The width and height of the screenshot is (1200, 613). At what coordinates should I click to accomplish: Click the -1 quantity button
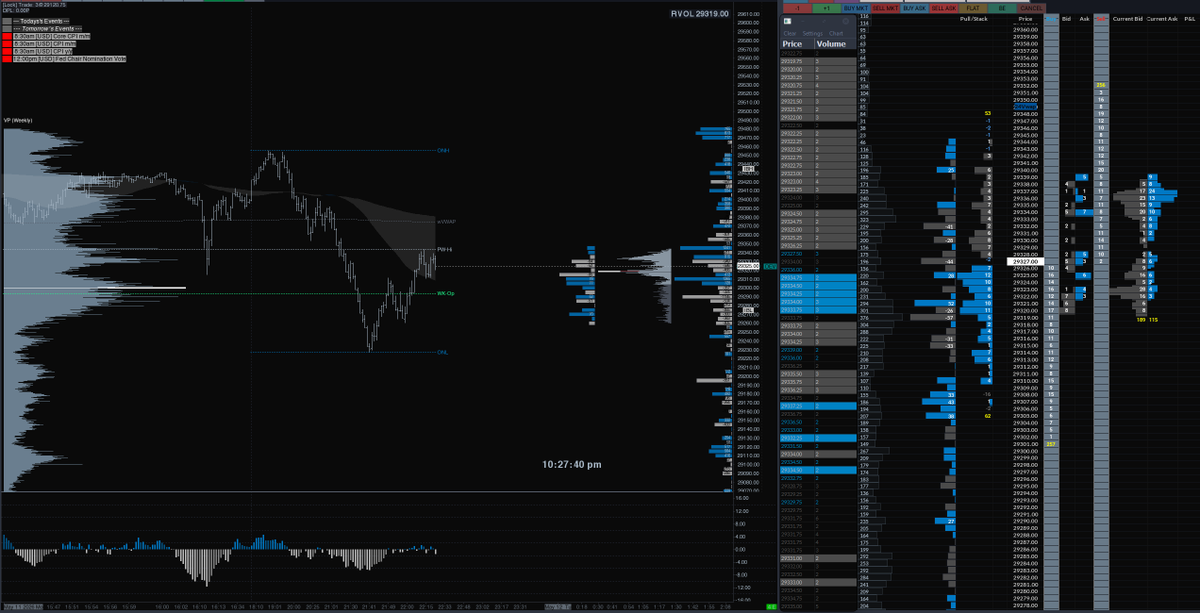tap(795, 8)
